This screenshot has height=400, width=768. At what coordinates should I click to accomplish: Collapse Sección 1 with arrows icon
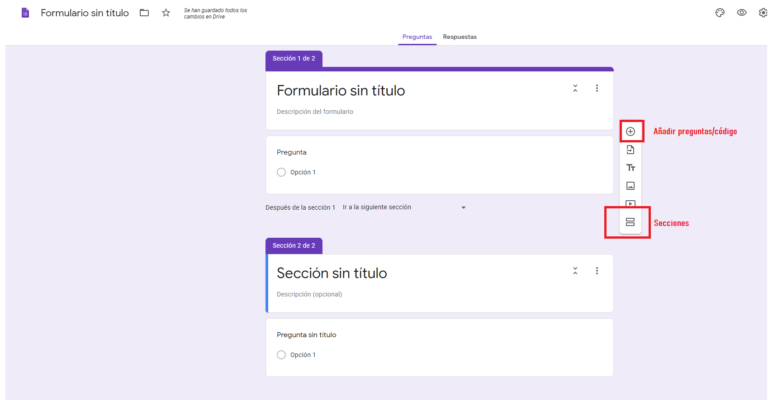pyautogui.click(x=575, y=88)
